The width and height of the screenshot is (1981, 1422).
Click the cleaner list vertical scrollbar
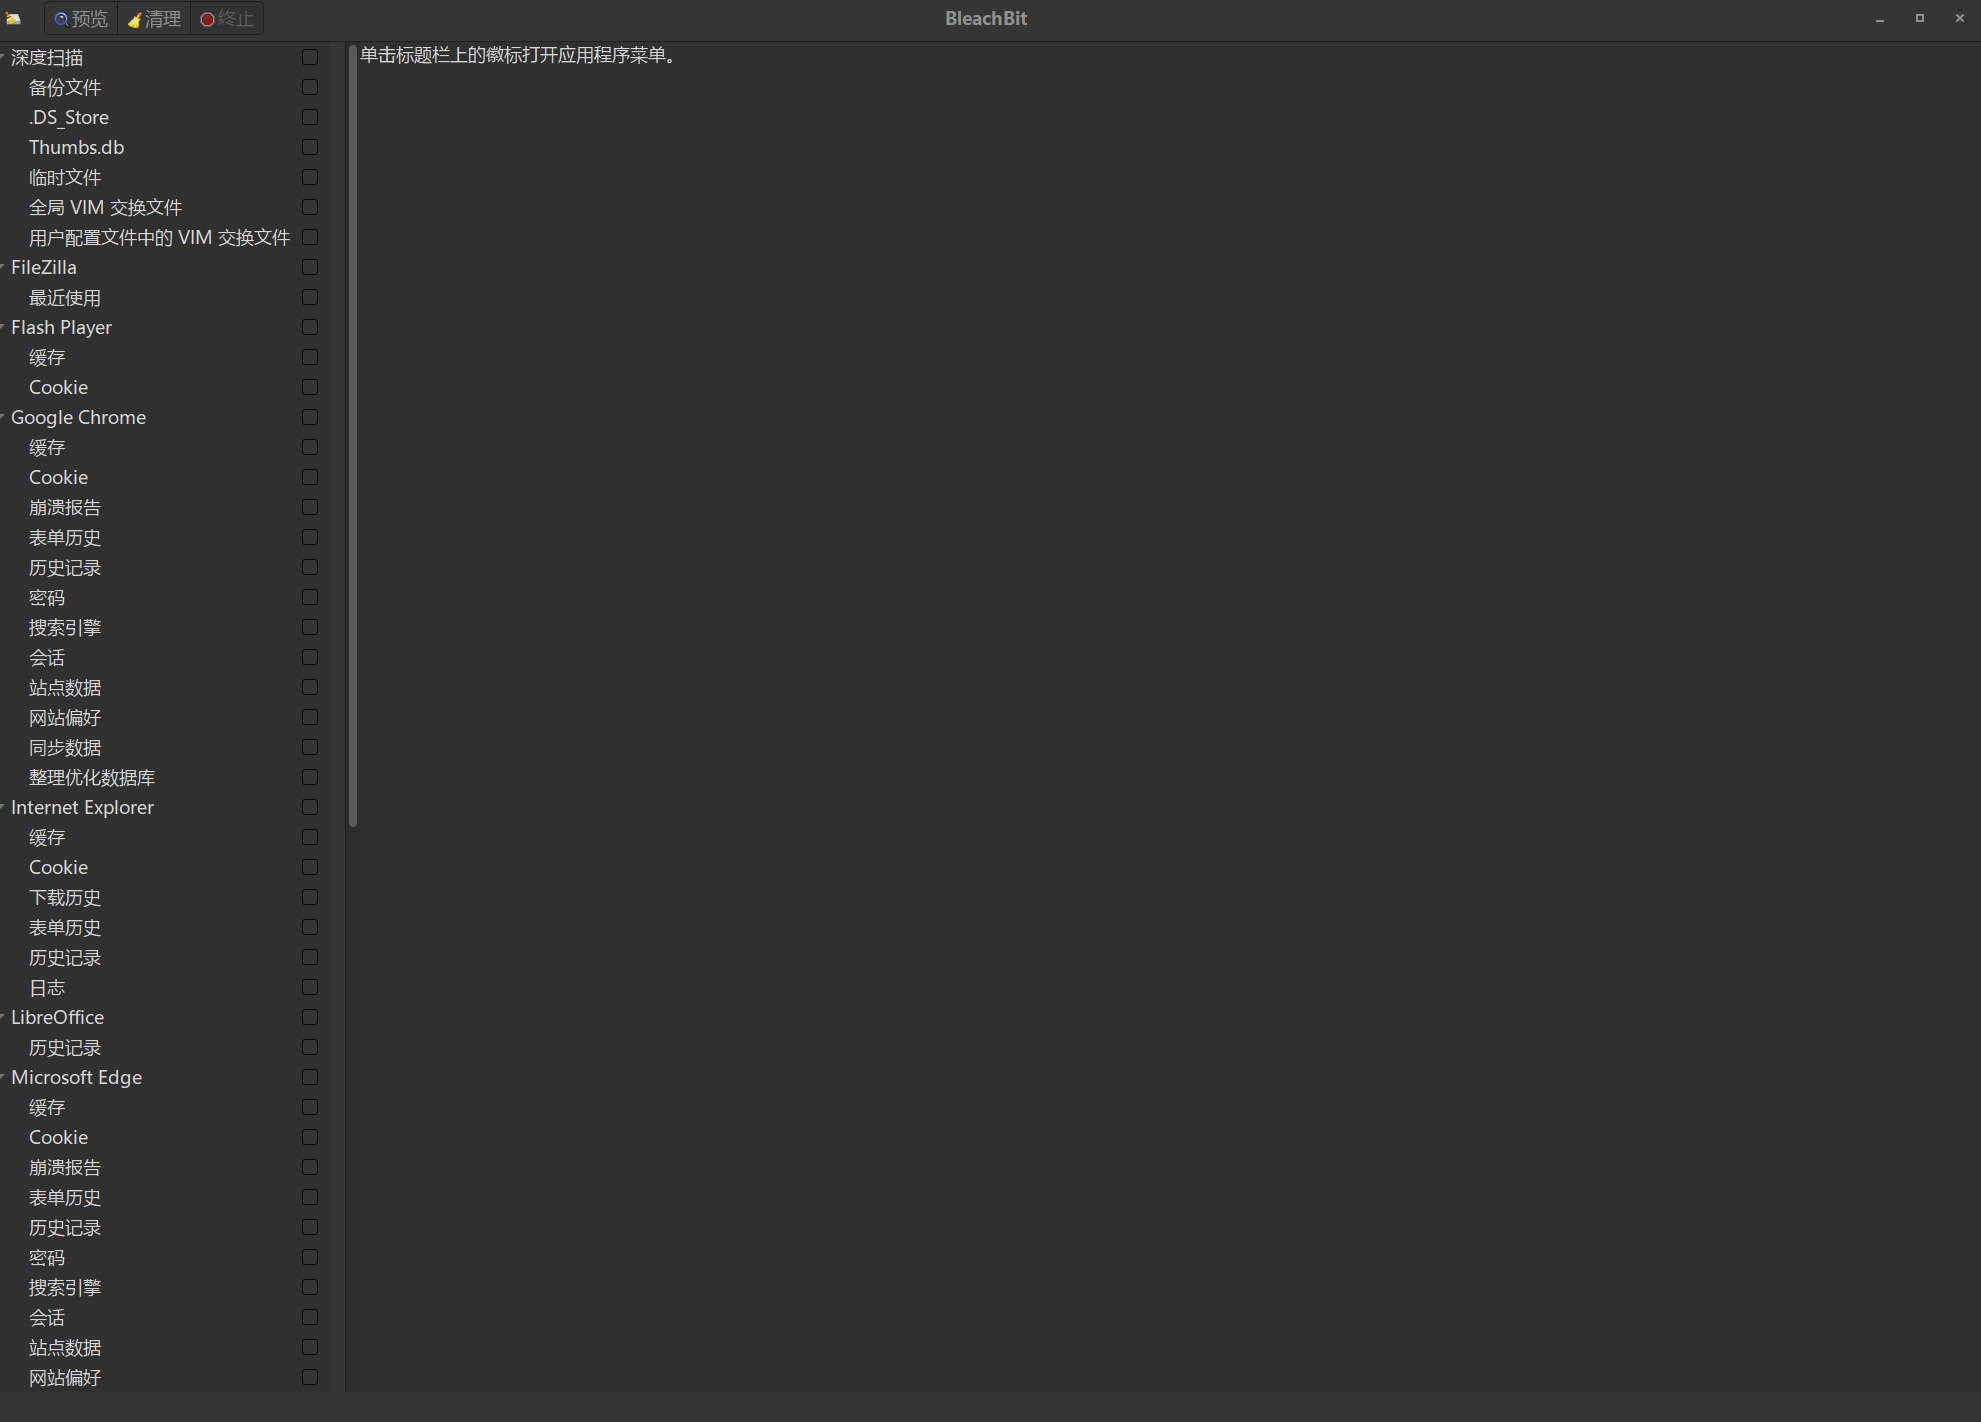point(353,436)
